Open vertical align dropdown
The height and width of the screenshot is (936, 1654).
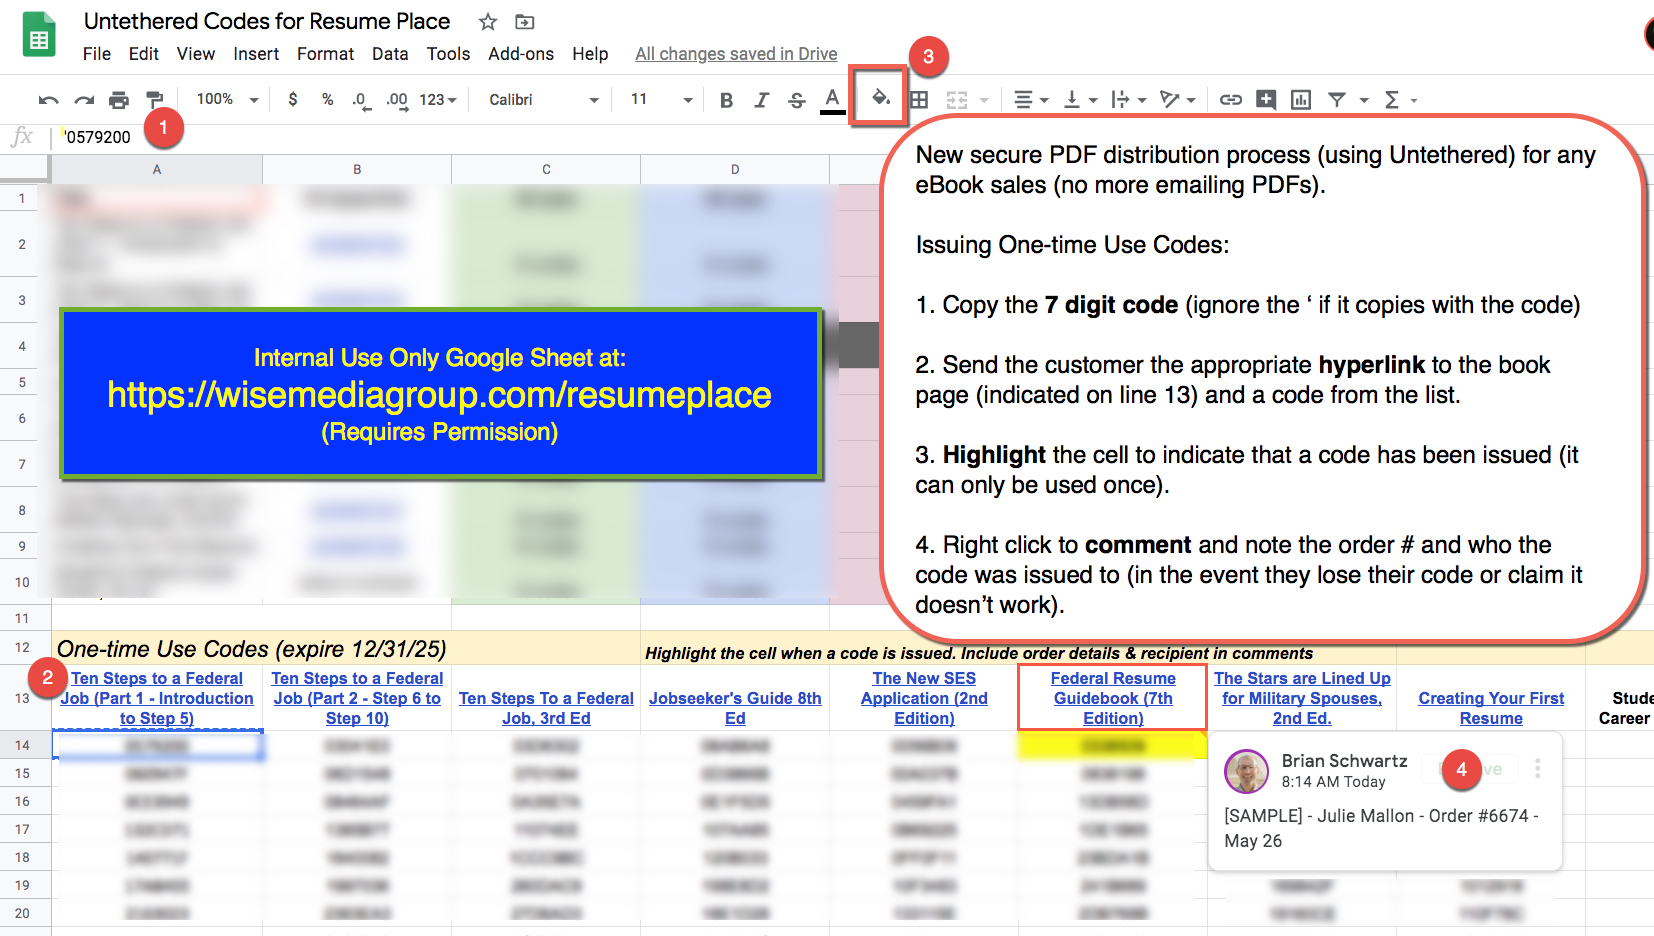tap(1080, 100)
